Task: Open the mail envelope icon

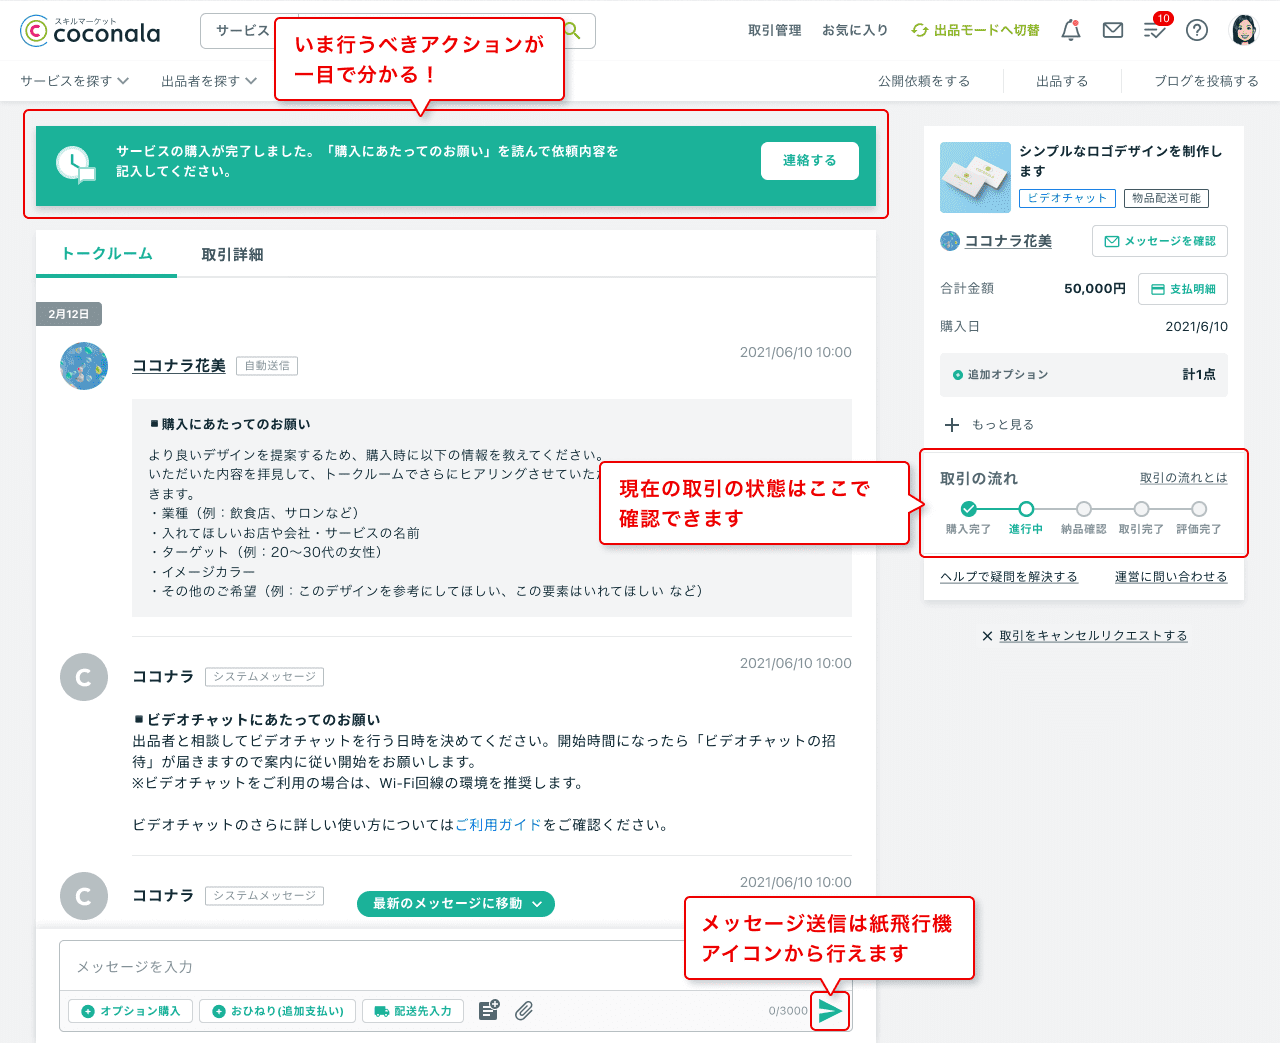Action: [x=1112, y=30]
